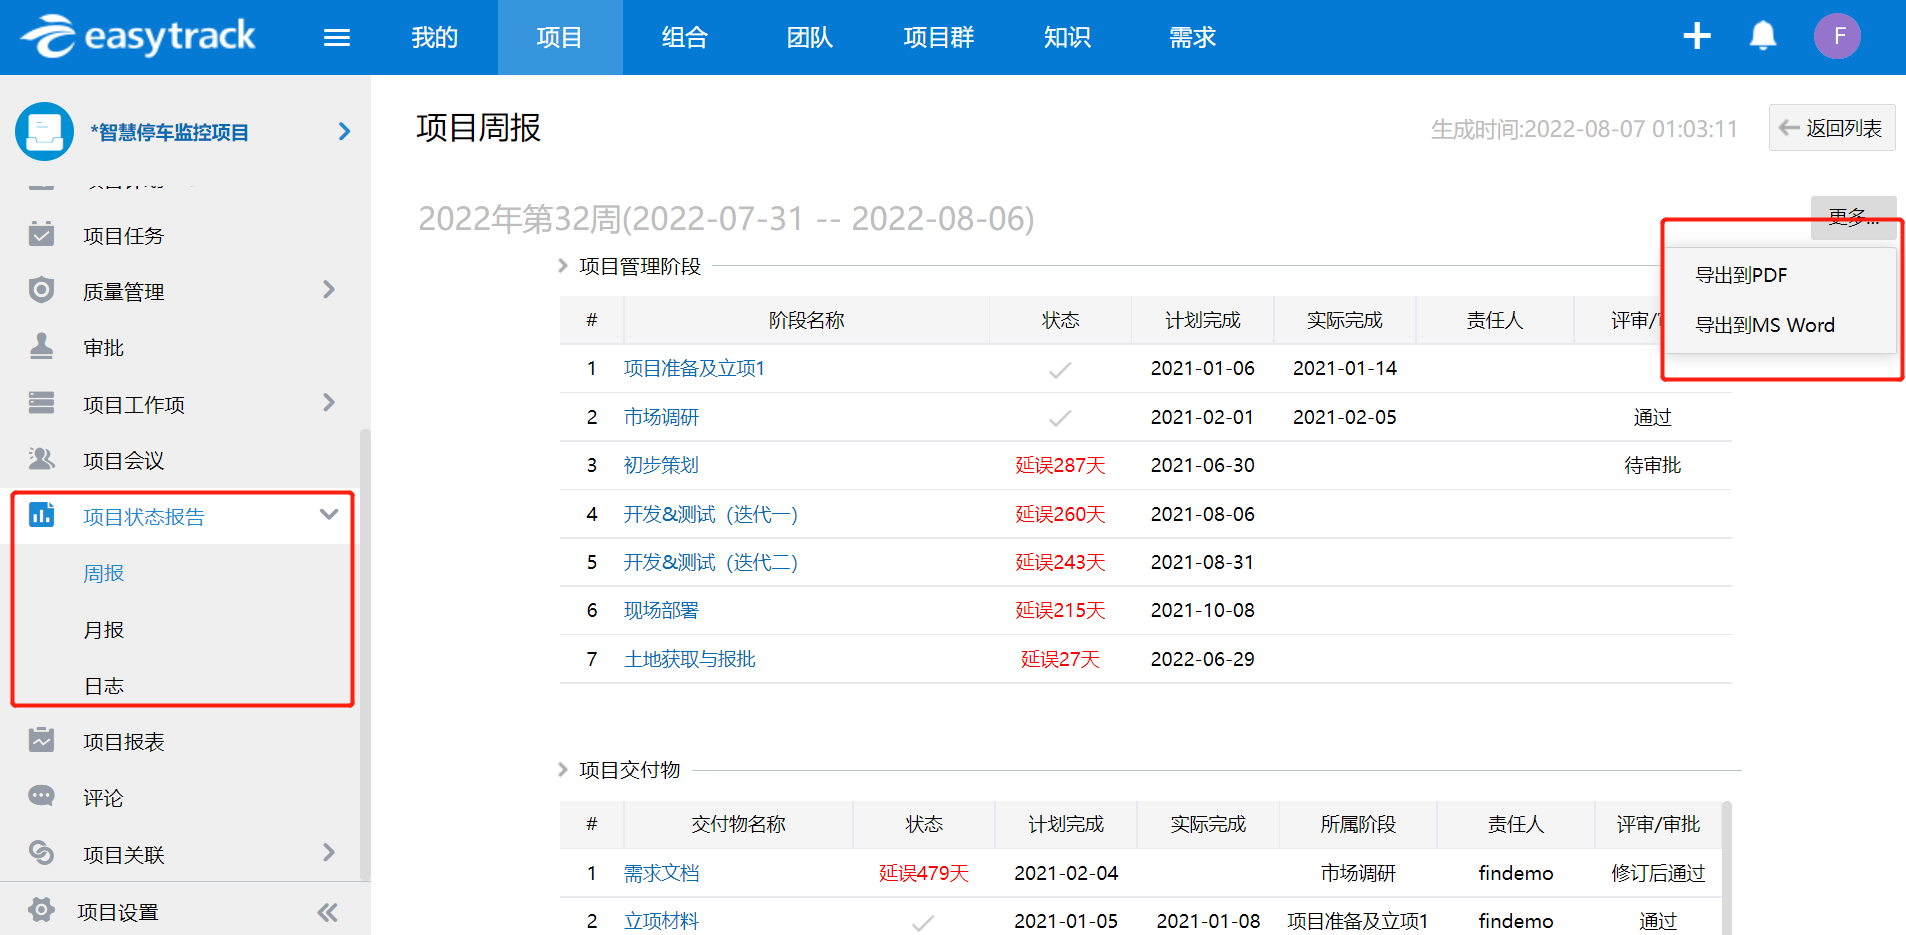
Task: Collapse the 项目管理阶段 section
Action: [563, 266]
